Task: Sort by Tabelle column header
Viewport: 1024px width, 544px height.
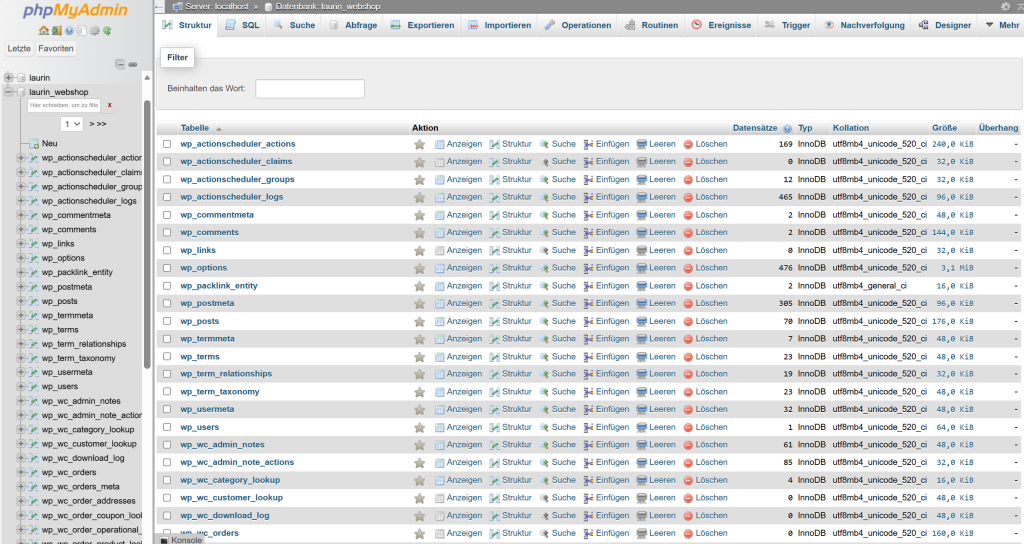Action: (x=195, y=128)
